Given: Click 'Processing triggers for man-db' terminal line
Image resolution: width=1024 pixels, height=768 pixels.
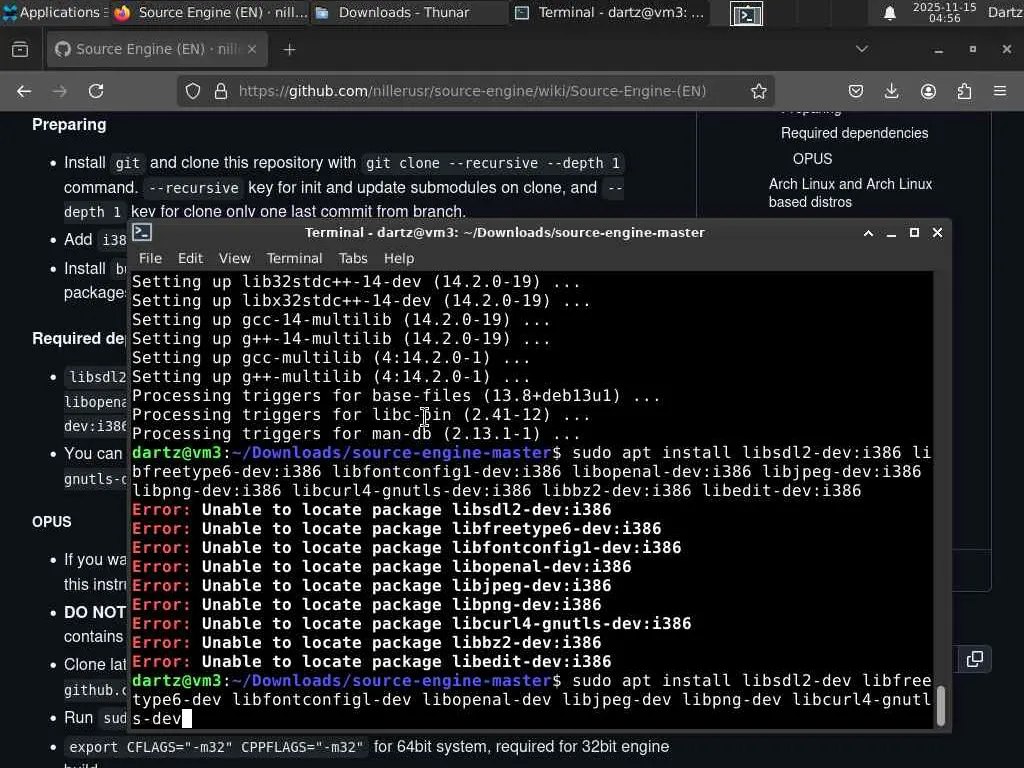Looking at the screenshot, I should click(x=356, y=434).
